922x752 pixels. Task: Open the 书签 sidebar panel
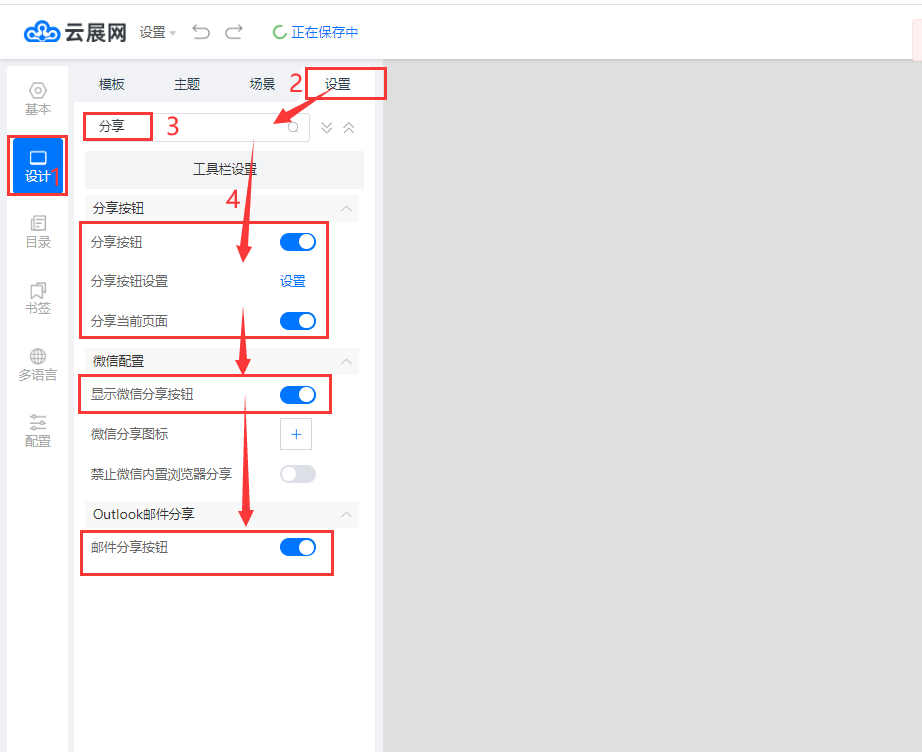[x=38, y=298]
